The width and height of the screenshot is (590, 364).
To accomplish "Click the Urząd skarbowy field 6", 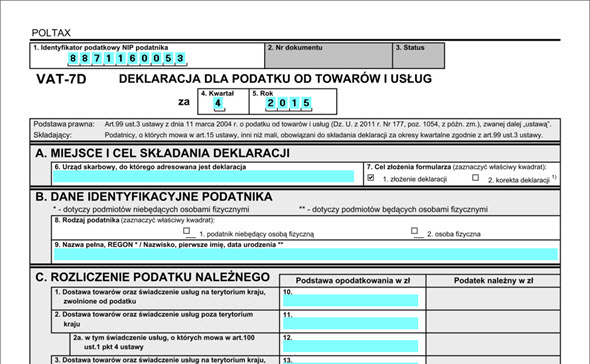I will pos(204,177).
